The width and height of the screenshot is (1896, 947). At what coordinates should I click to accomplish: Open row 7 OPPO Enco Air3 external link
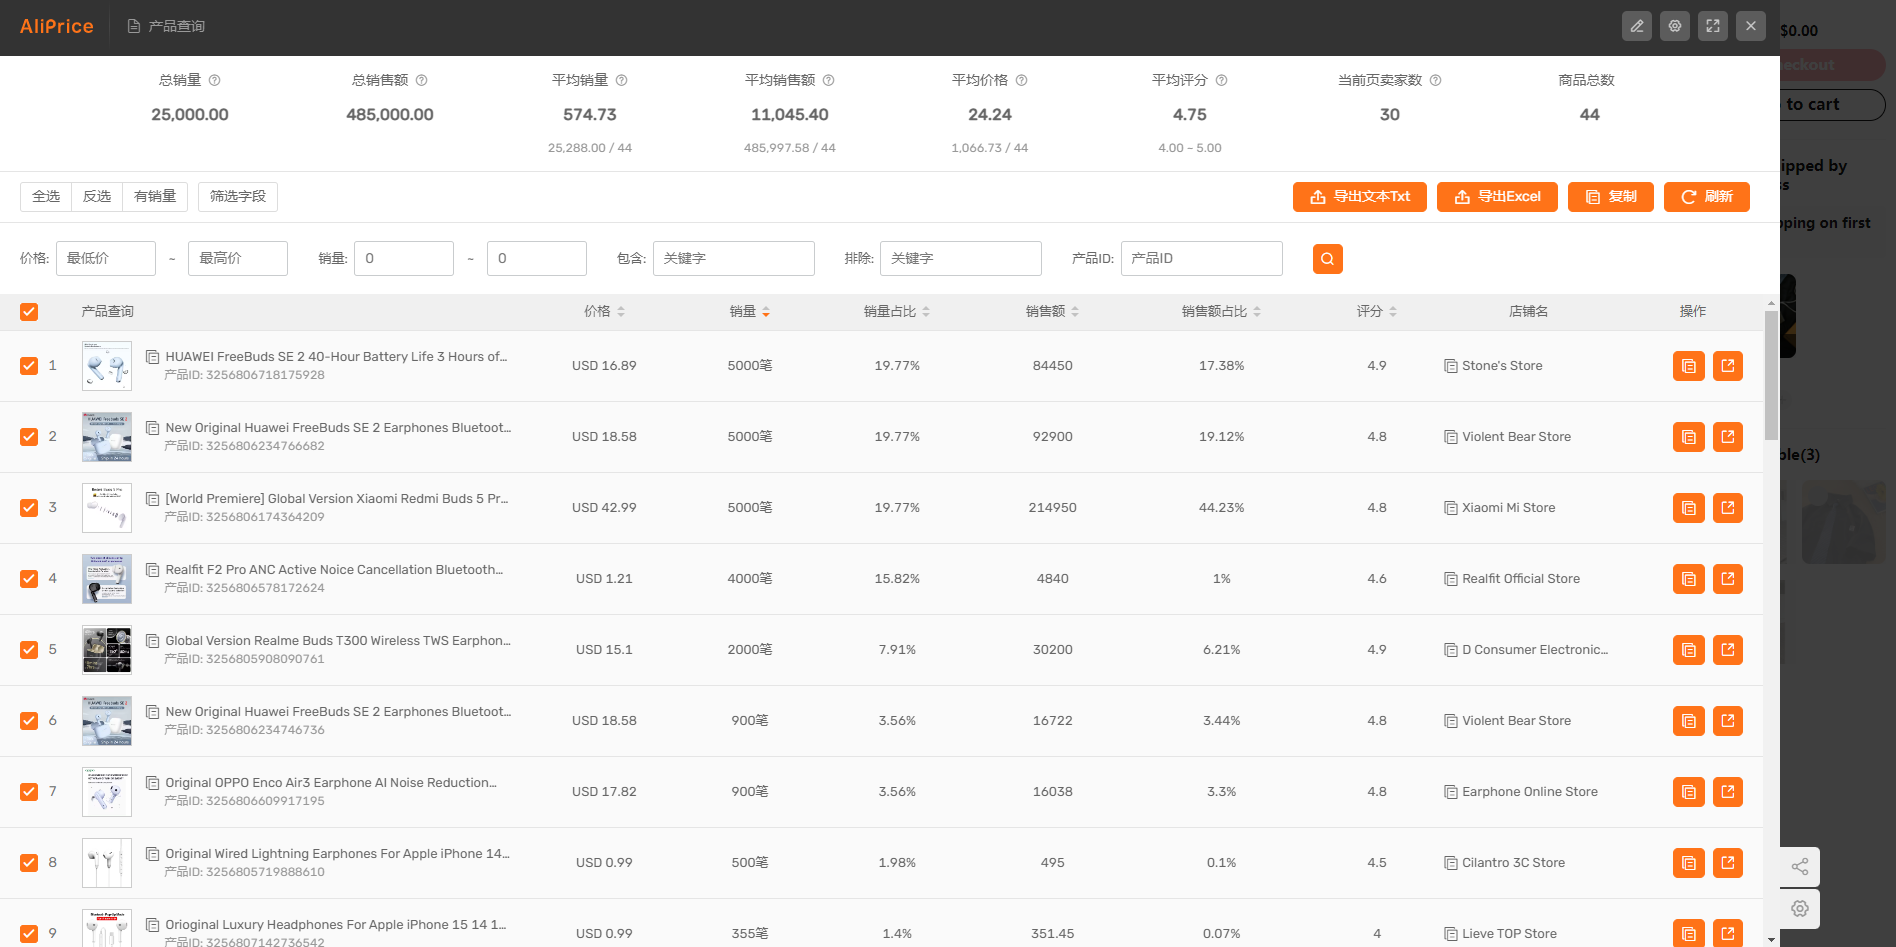(x=1728, y=792)
